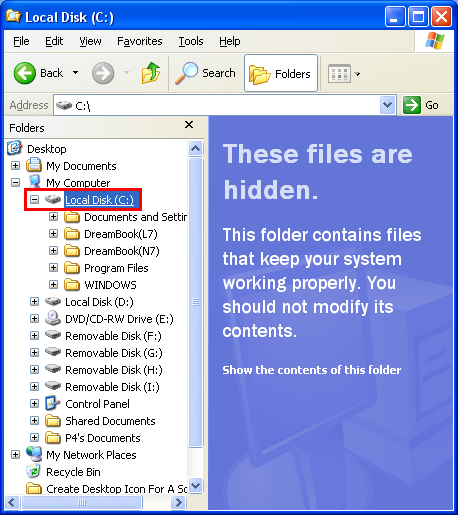Viewport: 458px width, 515px height.
Task: Open the Help menu
Action: (230, 41)
